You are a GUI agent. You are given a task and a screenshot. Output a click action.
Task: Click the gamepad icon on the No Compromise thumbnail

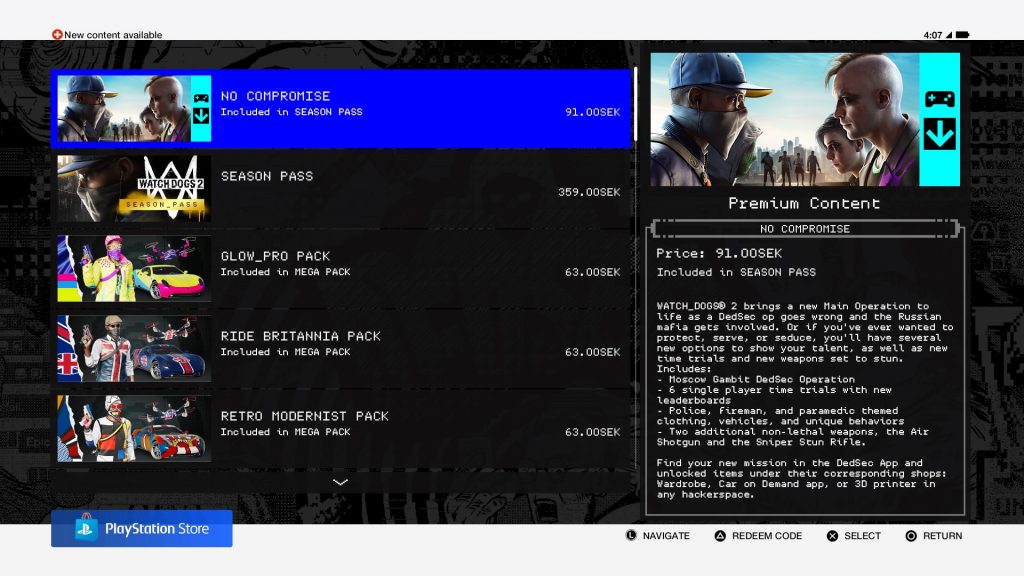click(201, 98)
